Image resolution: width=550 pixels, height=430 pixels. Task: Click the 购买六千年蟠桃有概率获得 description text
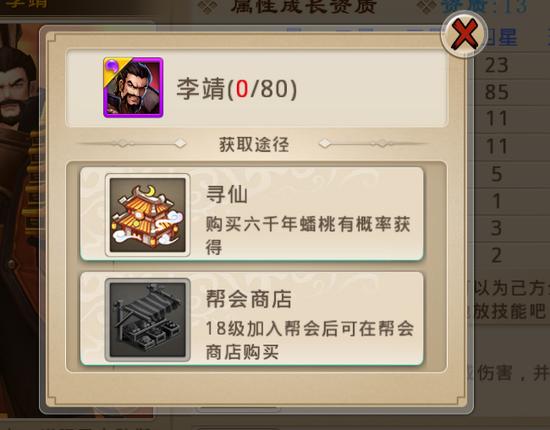click(308, 235)
